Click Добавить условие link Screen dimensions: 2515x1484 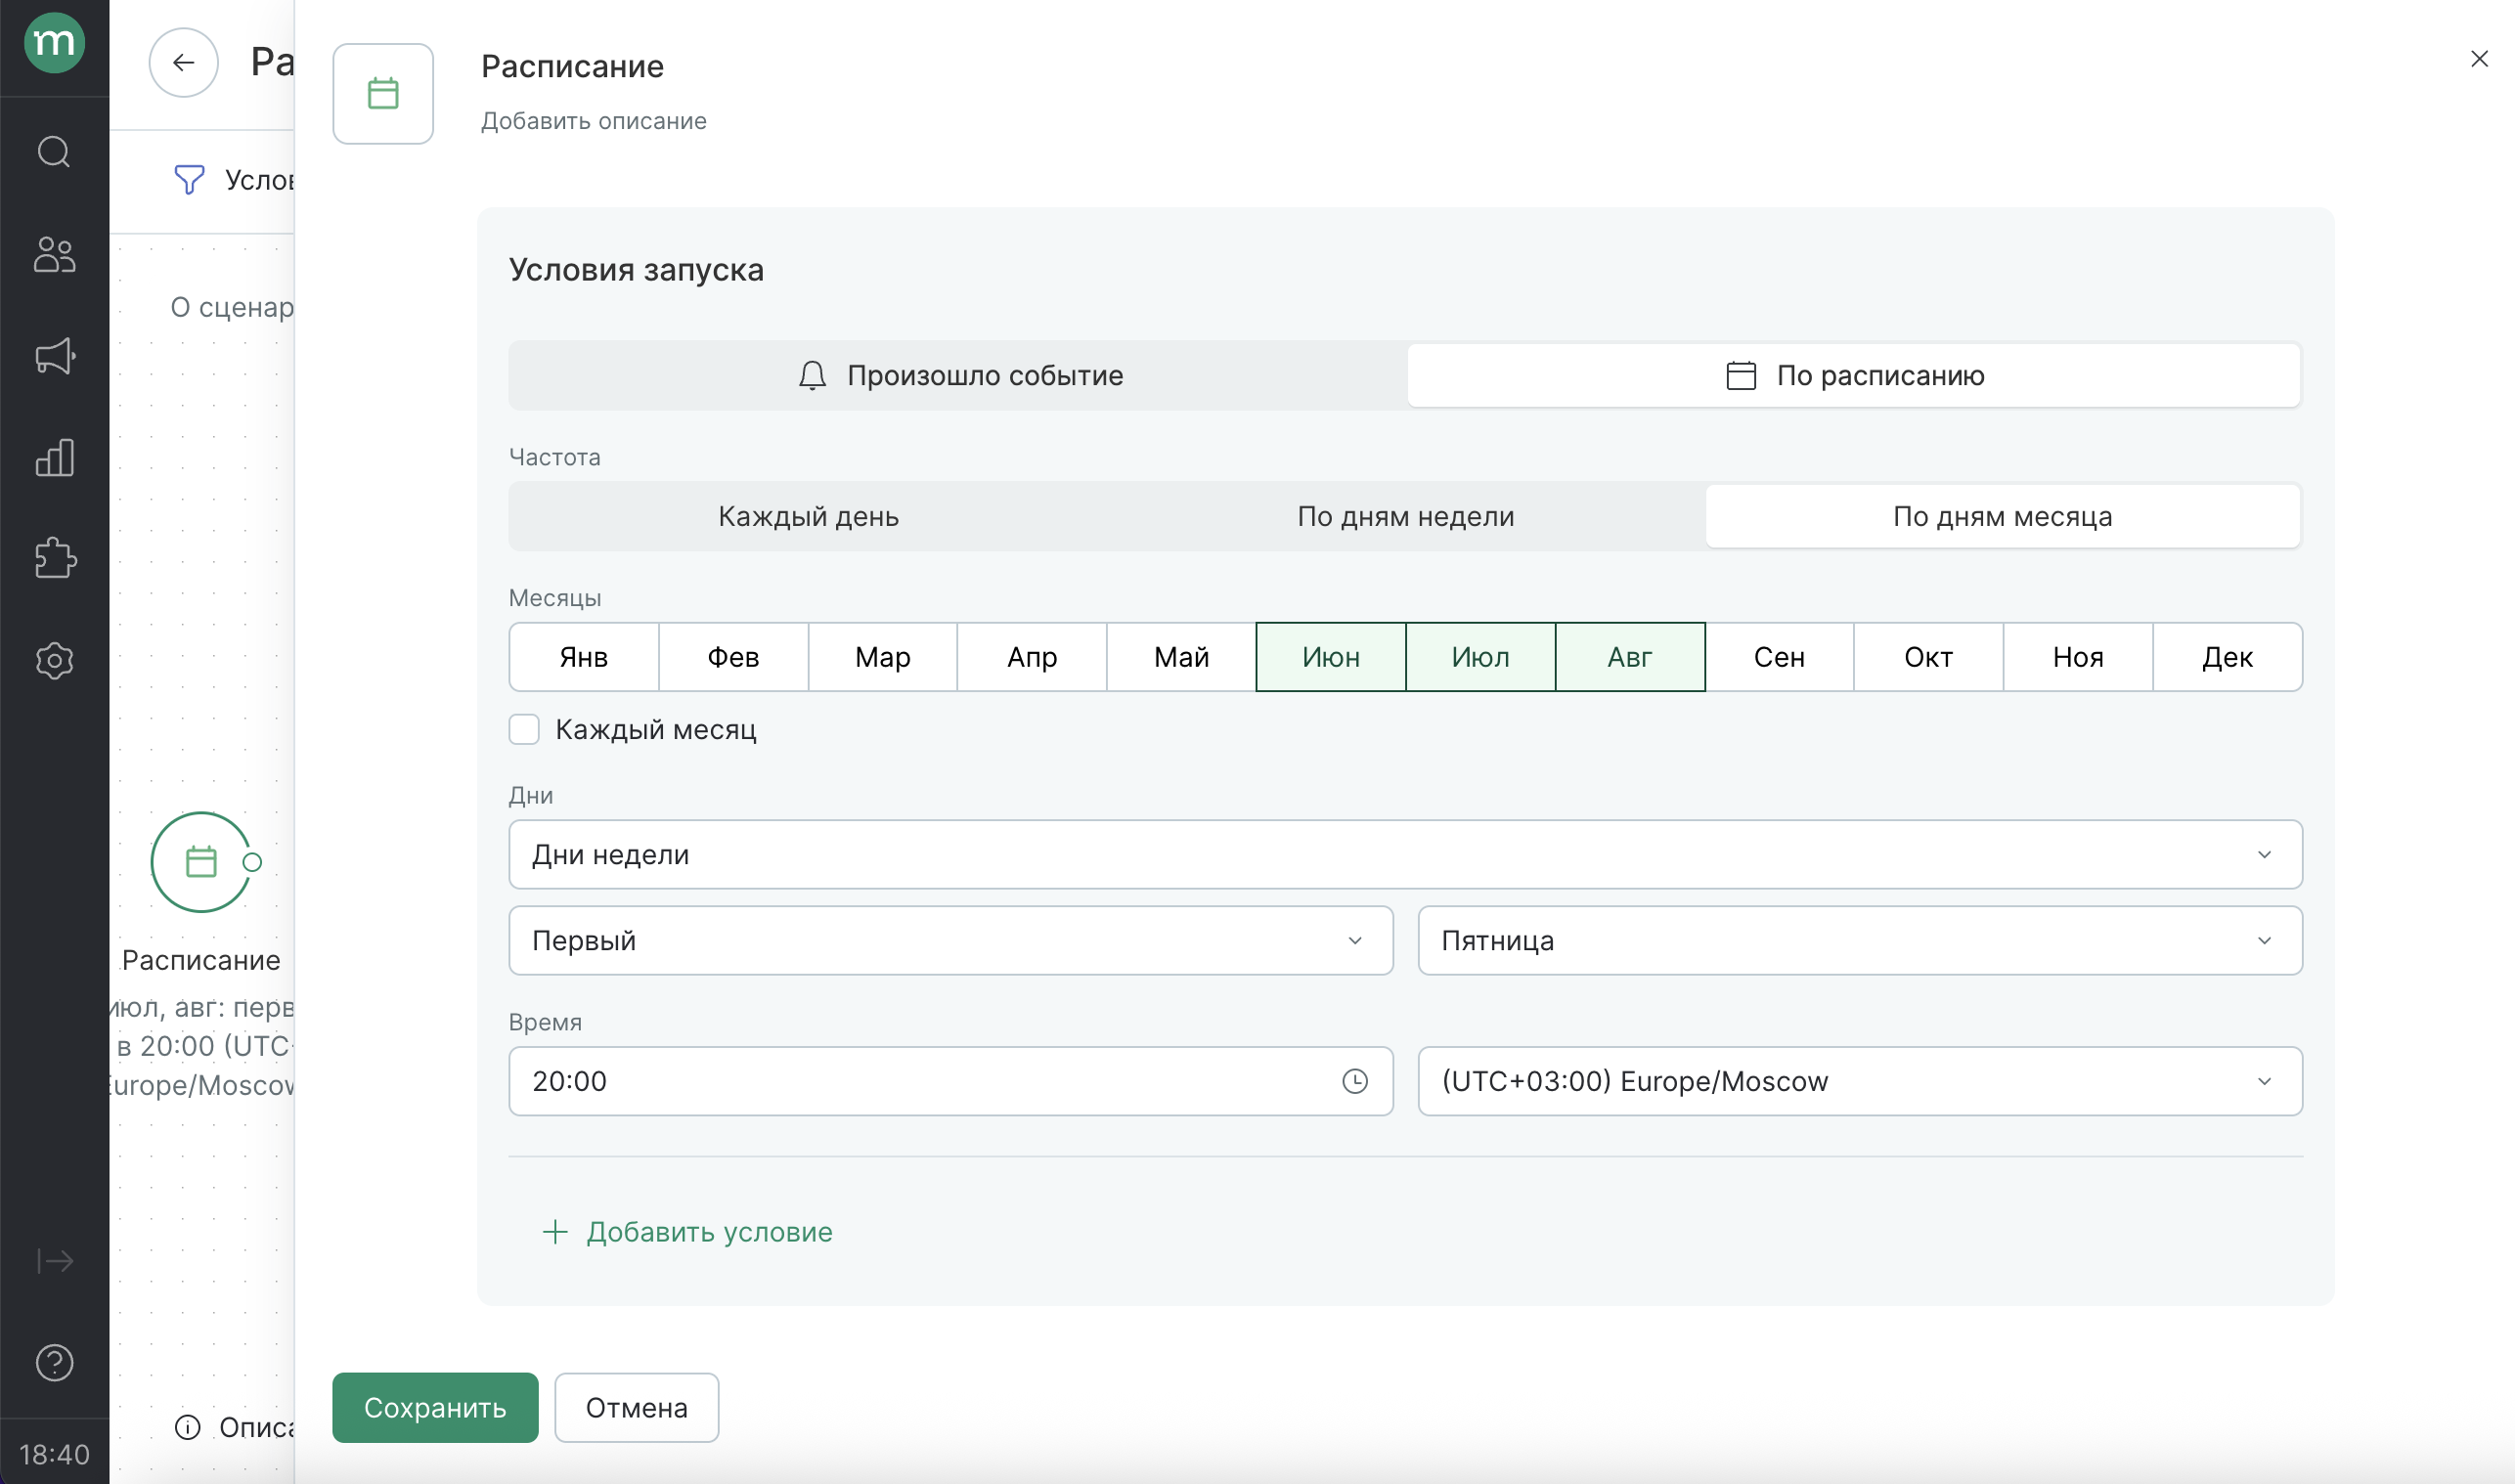point(687,1231)
